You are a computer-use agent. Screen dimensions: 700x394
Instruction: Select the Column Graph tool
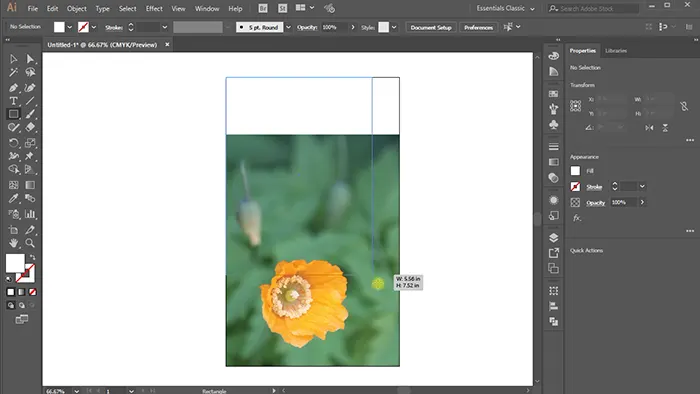[x=30, y=214]
